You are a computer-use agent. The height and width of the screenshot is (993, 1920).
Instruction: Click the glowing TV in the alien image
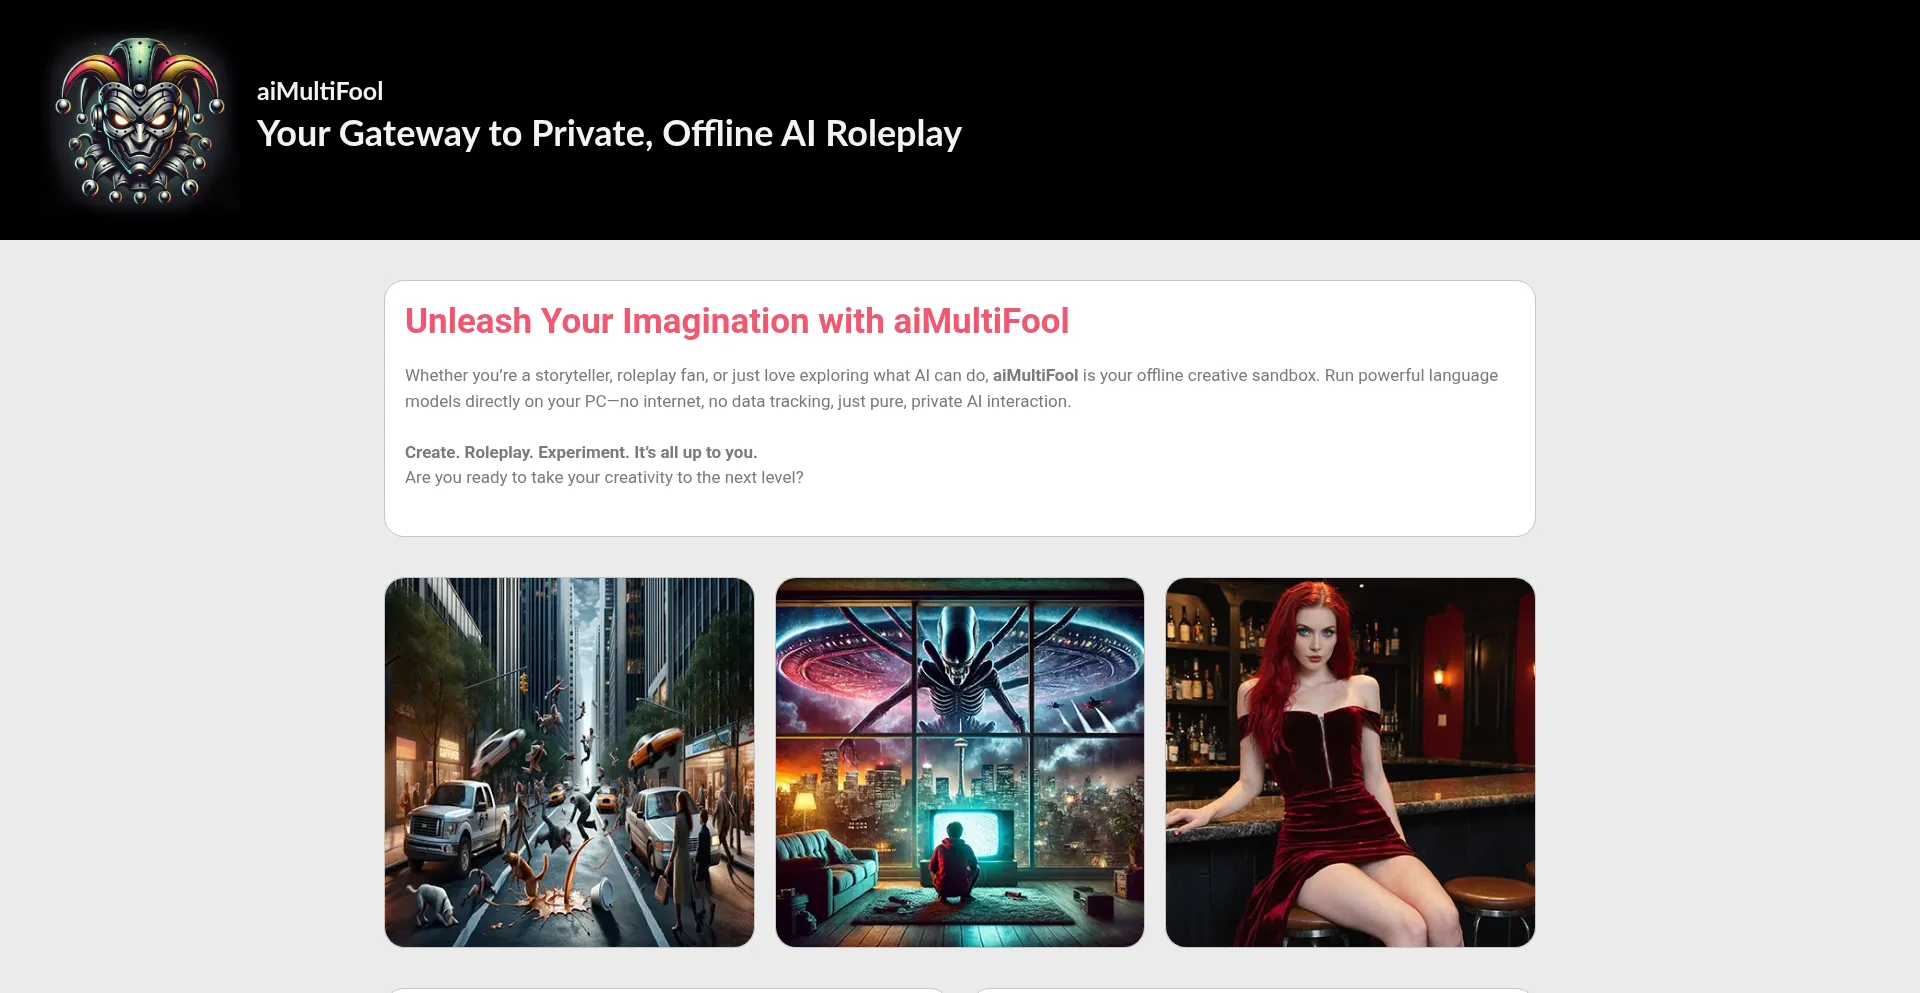[972, 836]
